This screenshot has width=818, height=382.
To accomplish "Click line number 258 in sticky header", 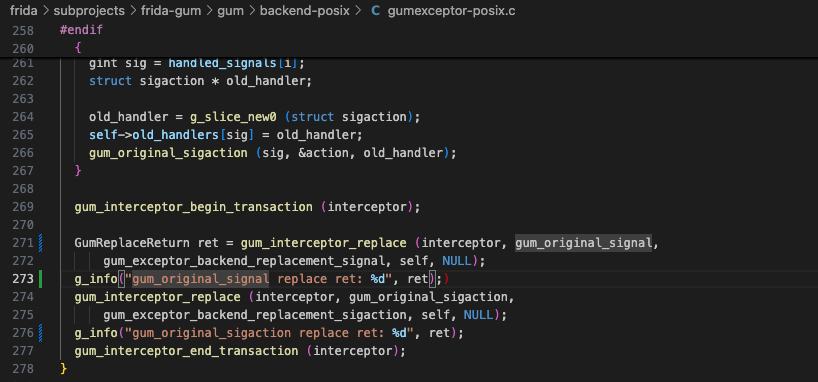I will click(22, 30).
